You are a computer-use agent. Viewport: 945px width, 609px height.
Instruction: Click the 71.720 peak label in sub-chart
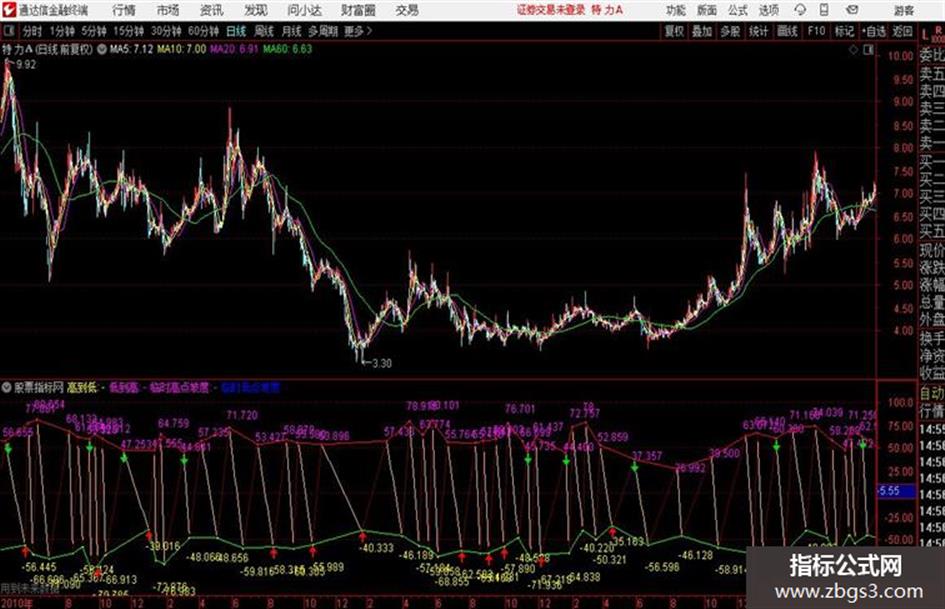tap(242, 415)
